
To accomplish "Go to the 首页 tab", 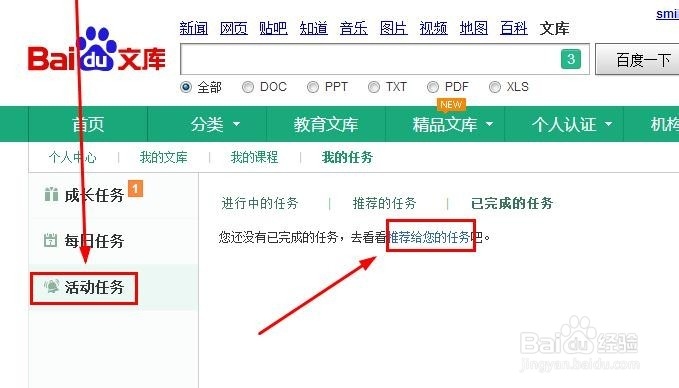I will (x=88, y=125).
